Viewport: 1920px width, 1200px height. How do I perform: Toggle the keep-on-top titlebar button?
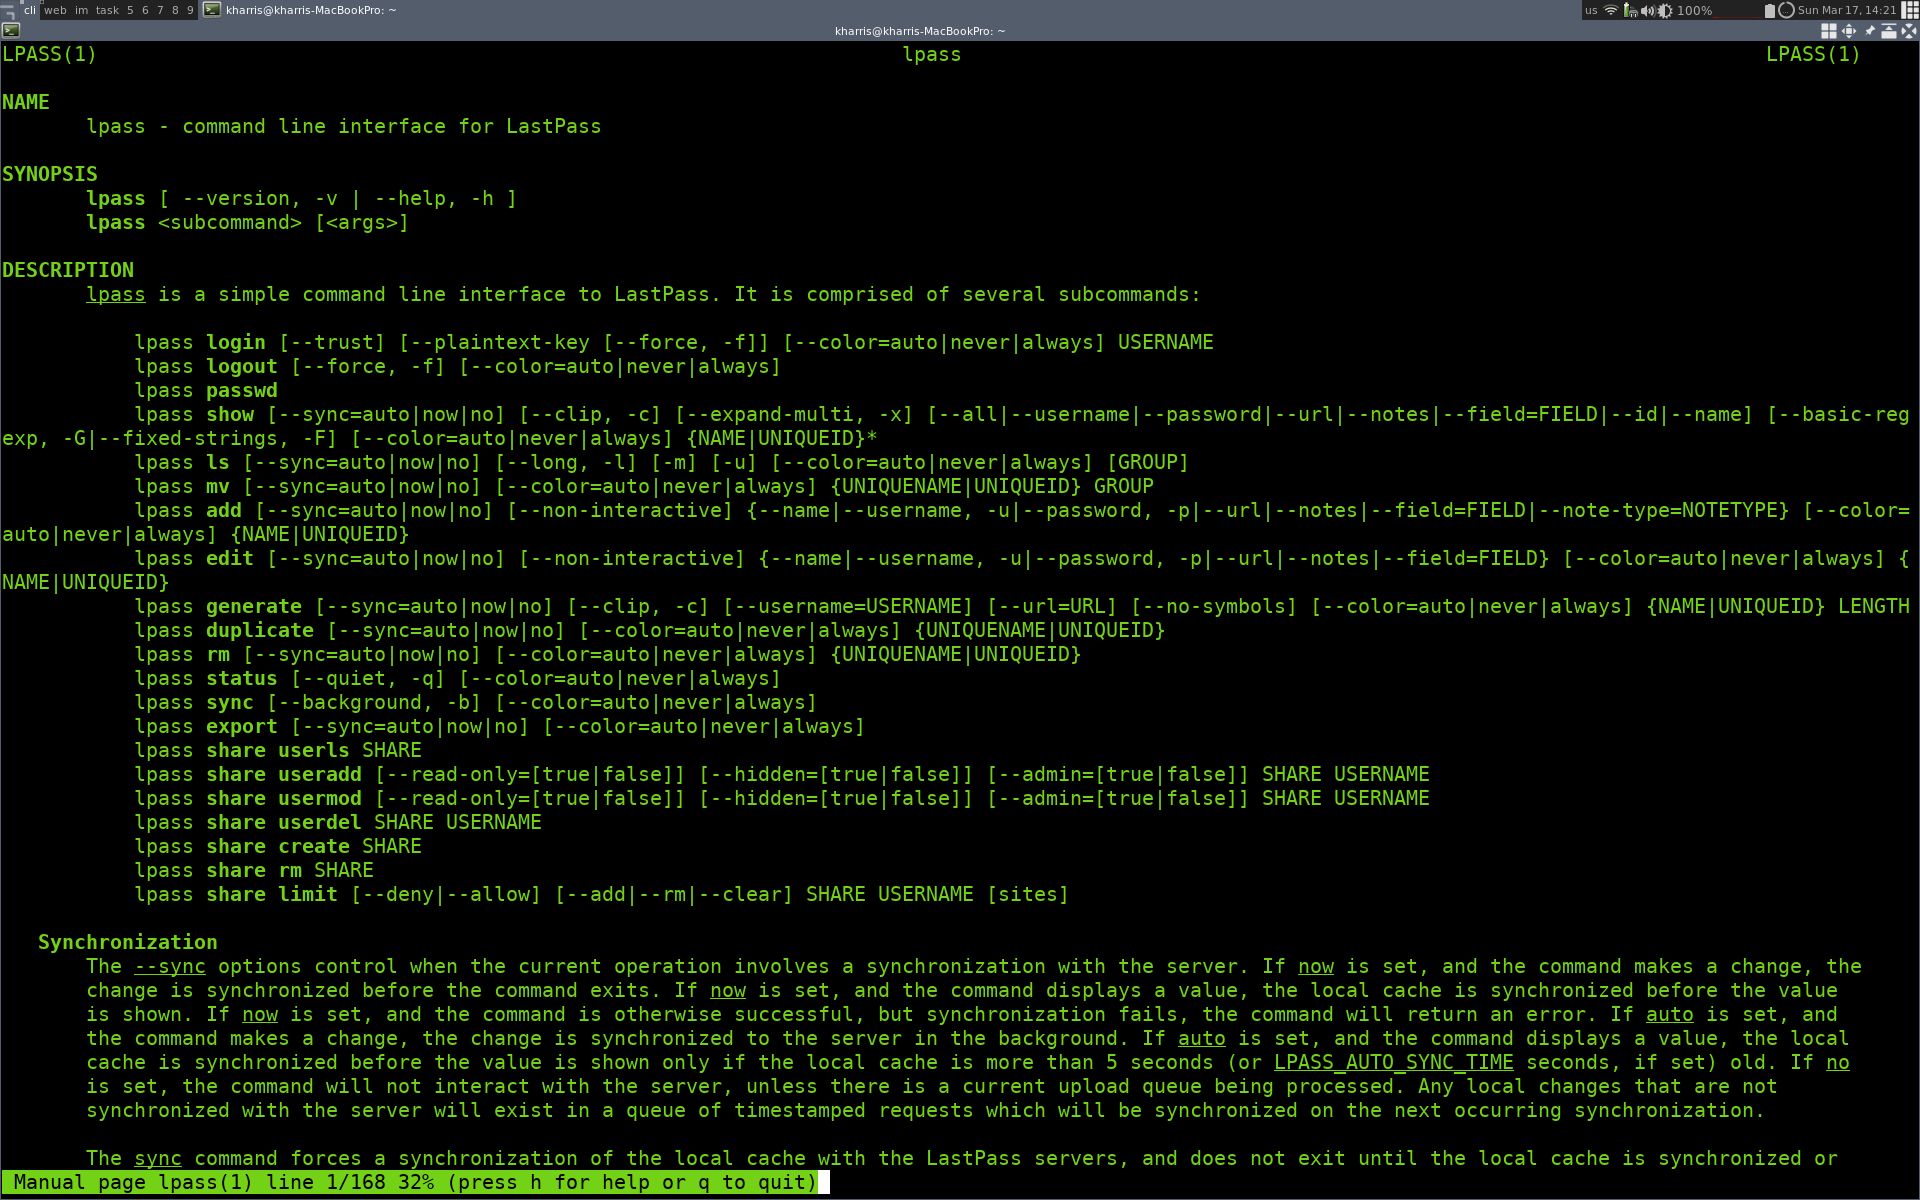pyautogui.click(x=1889, y=31)
